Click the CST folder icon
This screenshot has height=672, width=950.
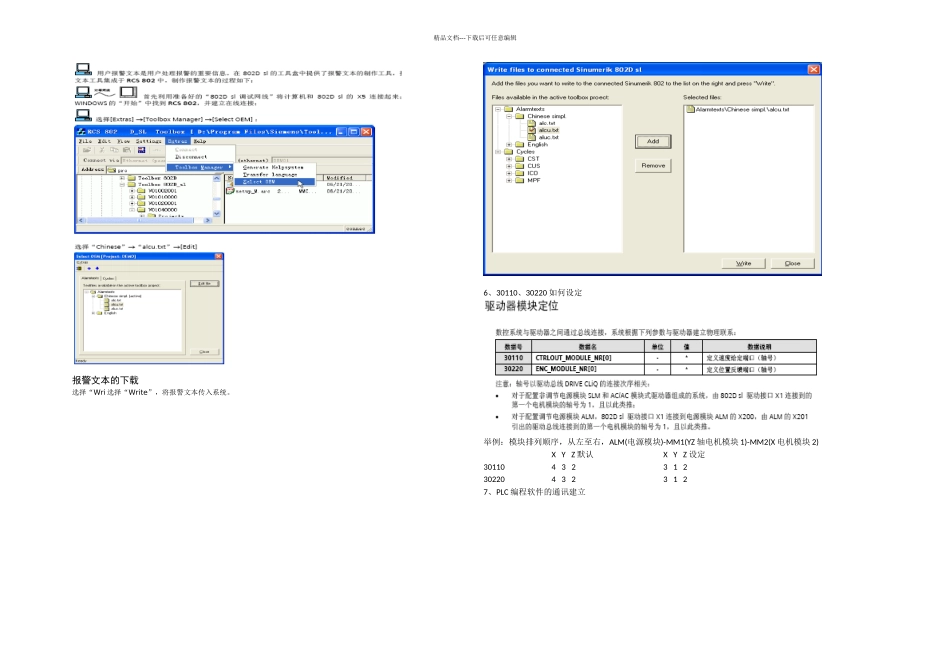[520, 159]
